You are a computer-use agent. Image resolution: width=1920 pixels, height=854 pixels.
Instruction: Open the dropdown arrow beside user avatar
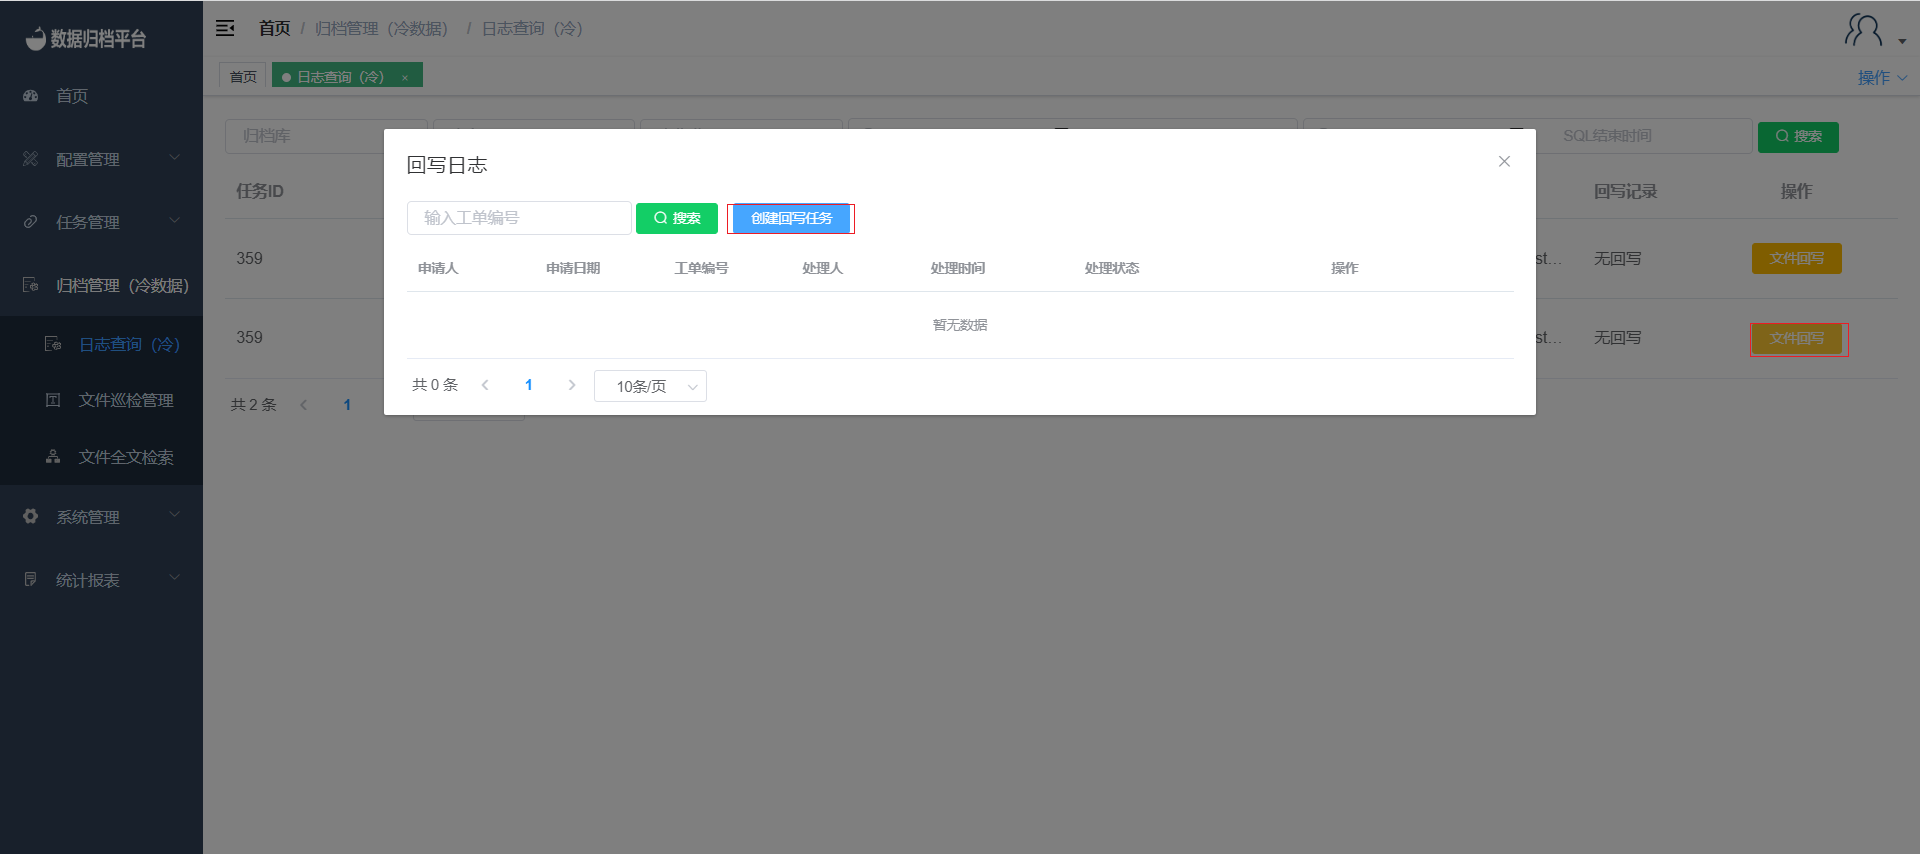1902,41
